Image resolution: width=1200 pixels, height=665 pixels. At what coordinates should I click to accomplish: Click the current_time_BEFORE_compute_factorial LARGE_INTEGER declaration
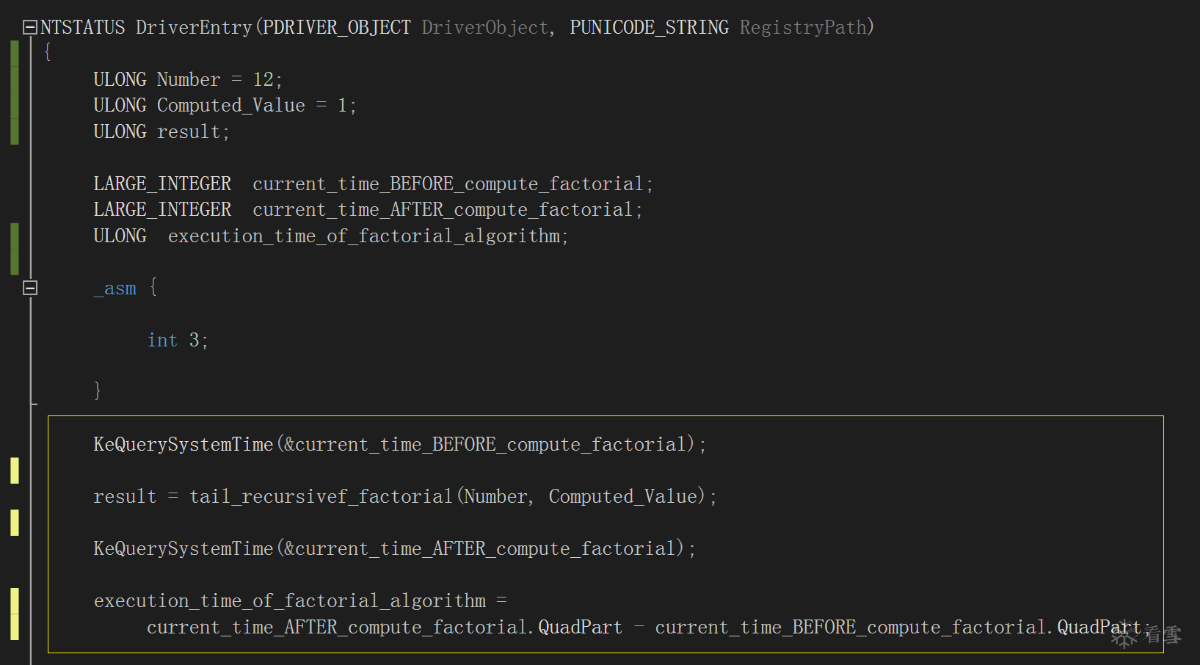coord(447,184)
